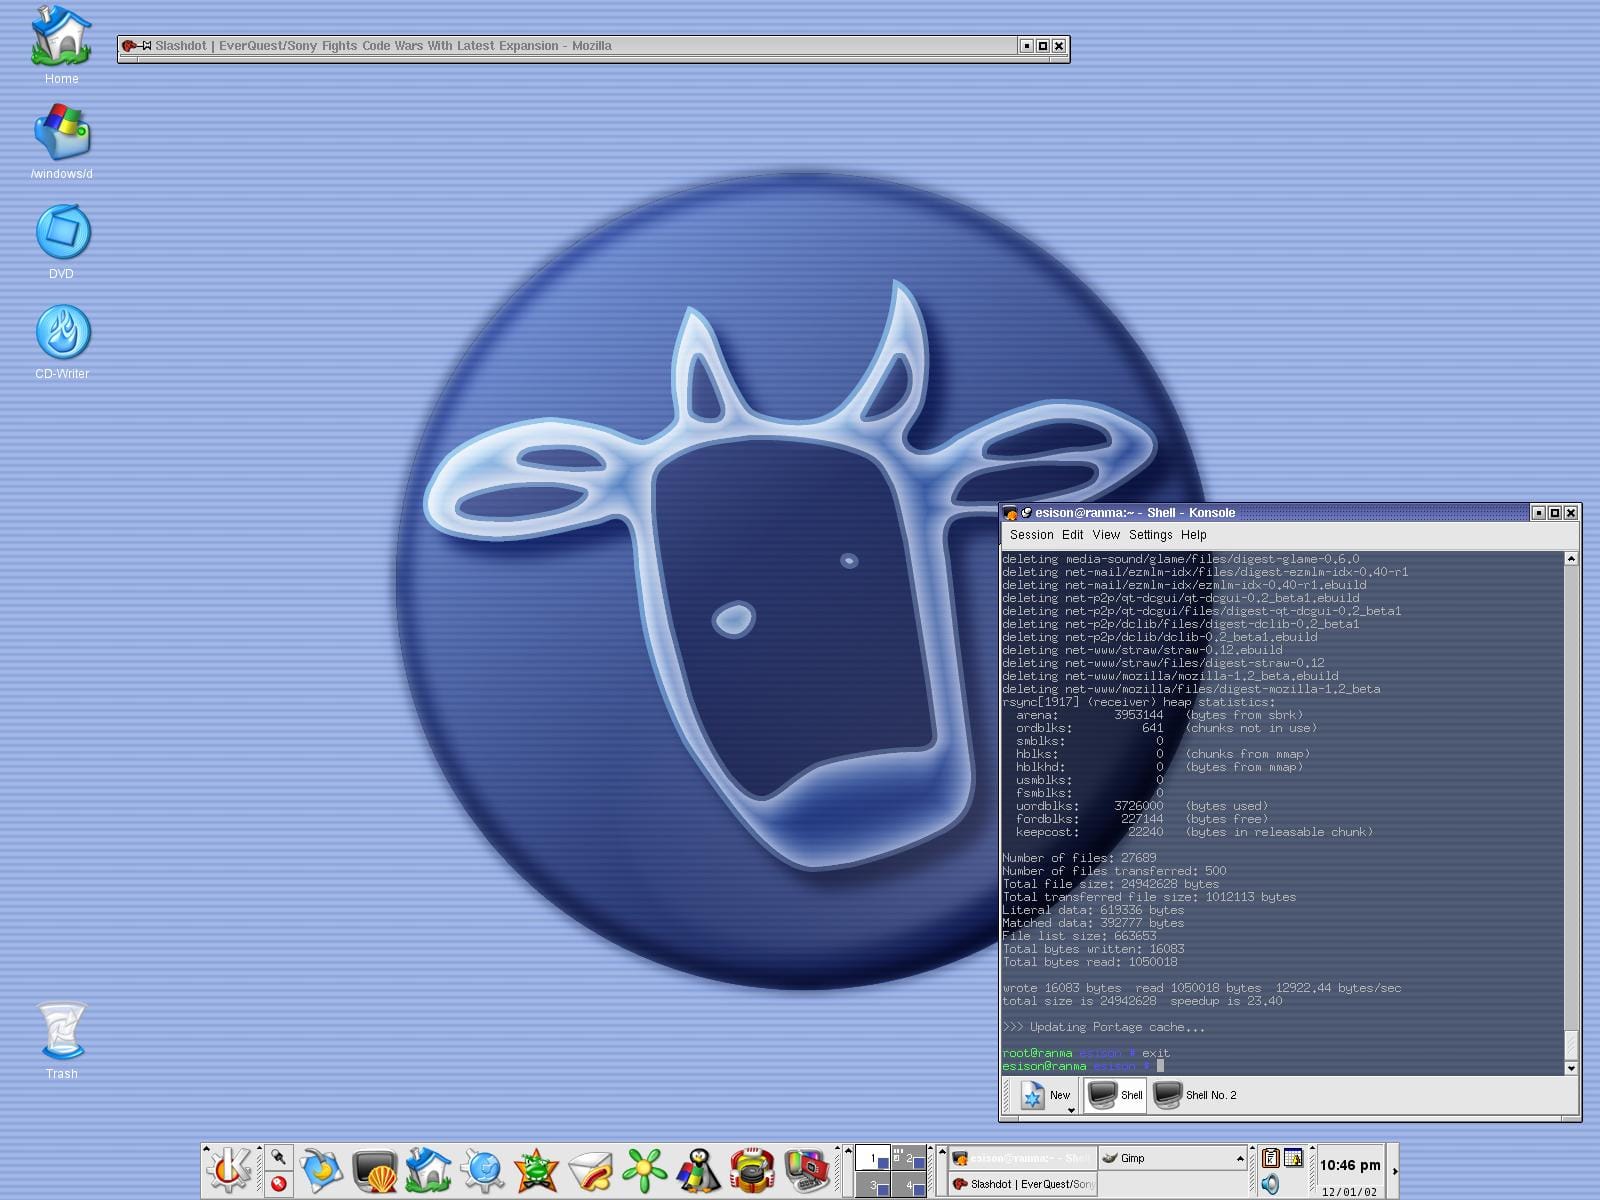
Task: Launch the green flower icon in panel
Action: (644, 1170)
